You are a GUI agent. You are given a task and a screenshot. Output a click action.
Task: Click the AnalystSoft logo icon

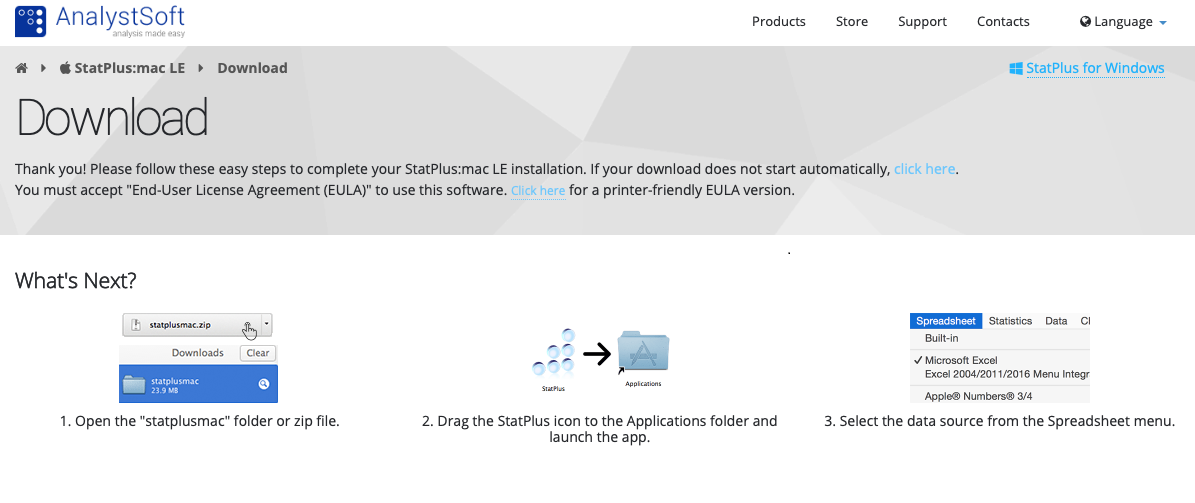(x=30, y=21)
